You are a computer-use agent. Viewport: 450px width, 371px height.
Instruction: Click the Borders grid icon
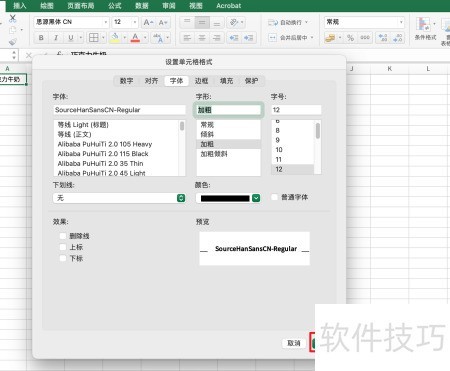(x=94, y=38)
